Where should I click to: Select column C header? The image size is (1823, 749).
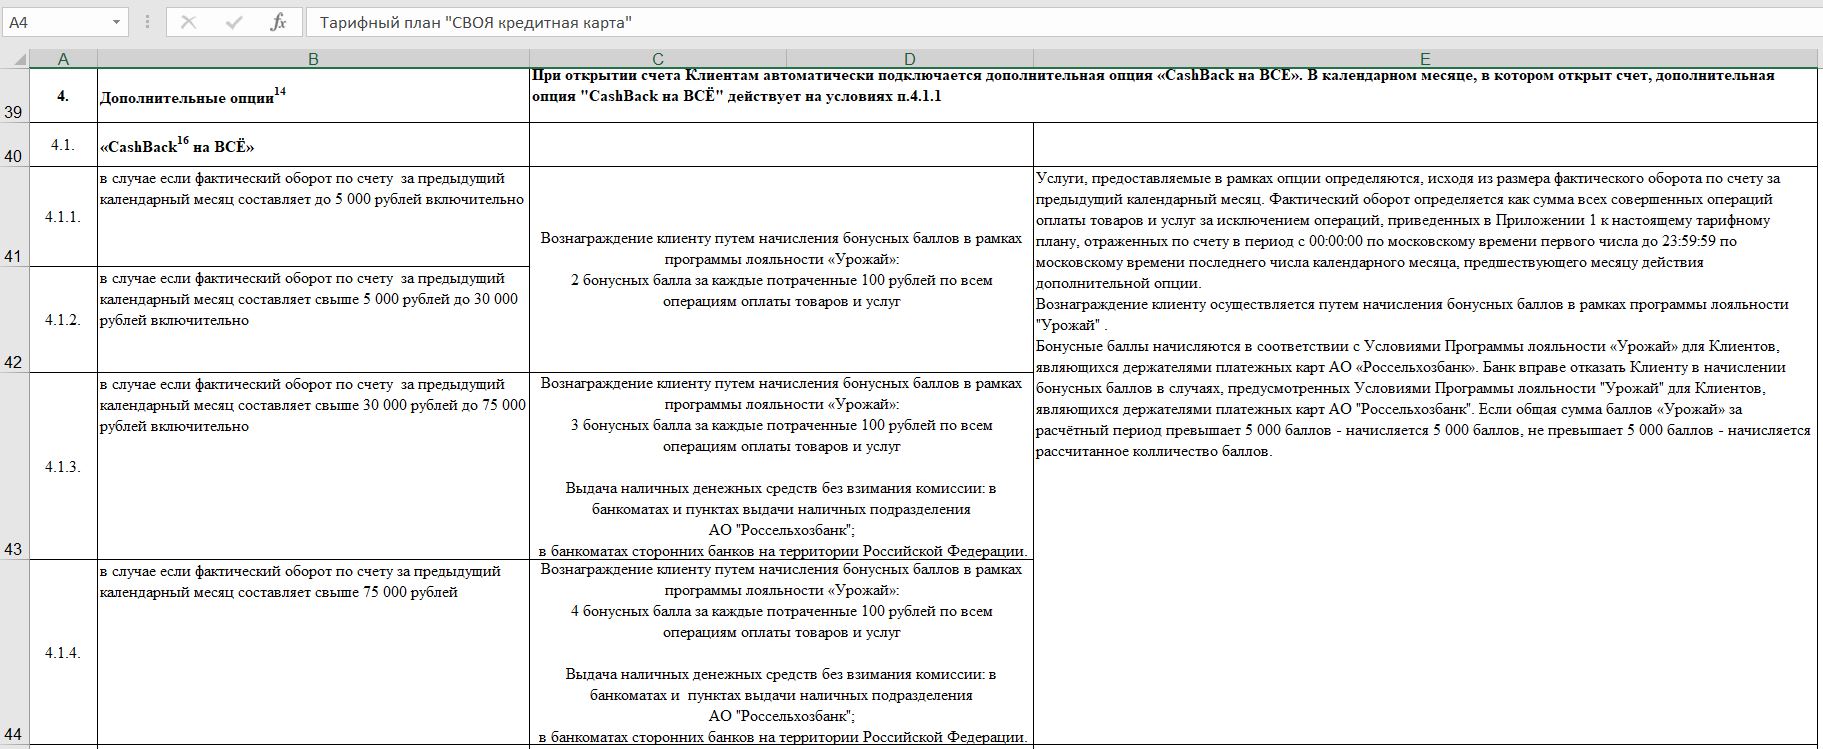point(658,59)
